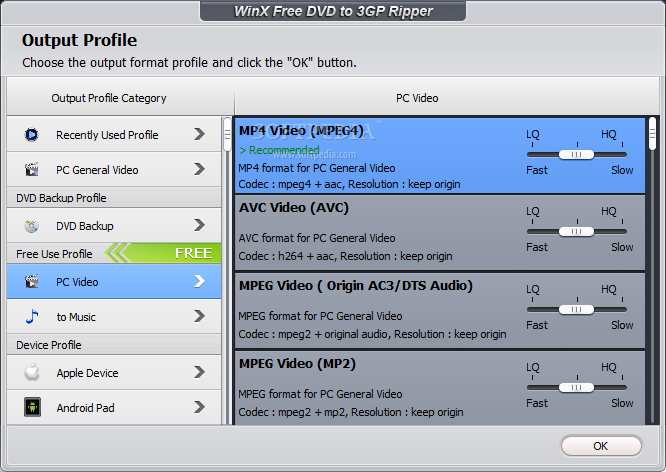The height and width of the screenshot is (472, 666).
Task: Click the Android Pad robot icon
Action: [32, 407]
